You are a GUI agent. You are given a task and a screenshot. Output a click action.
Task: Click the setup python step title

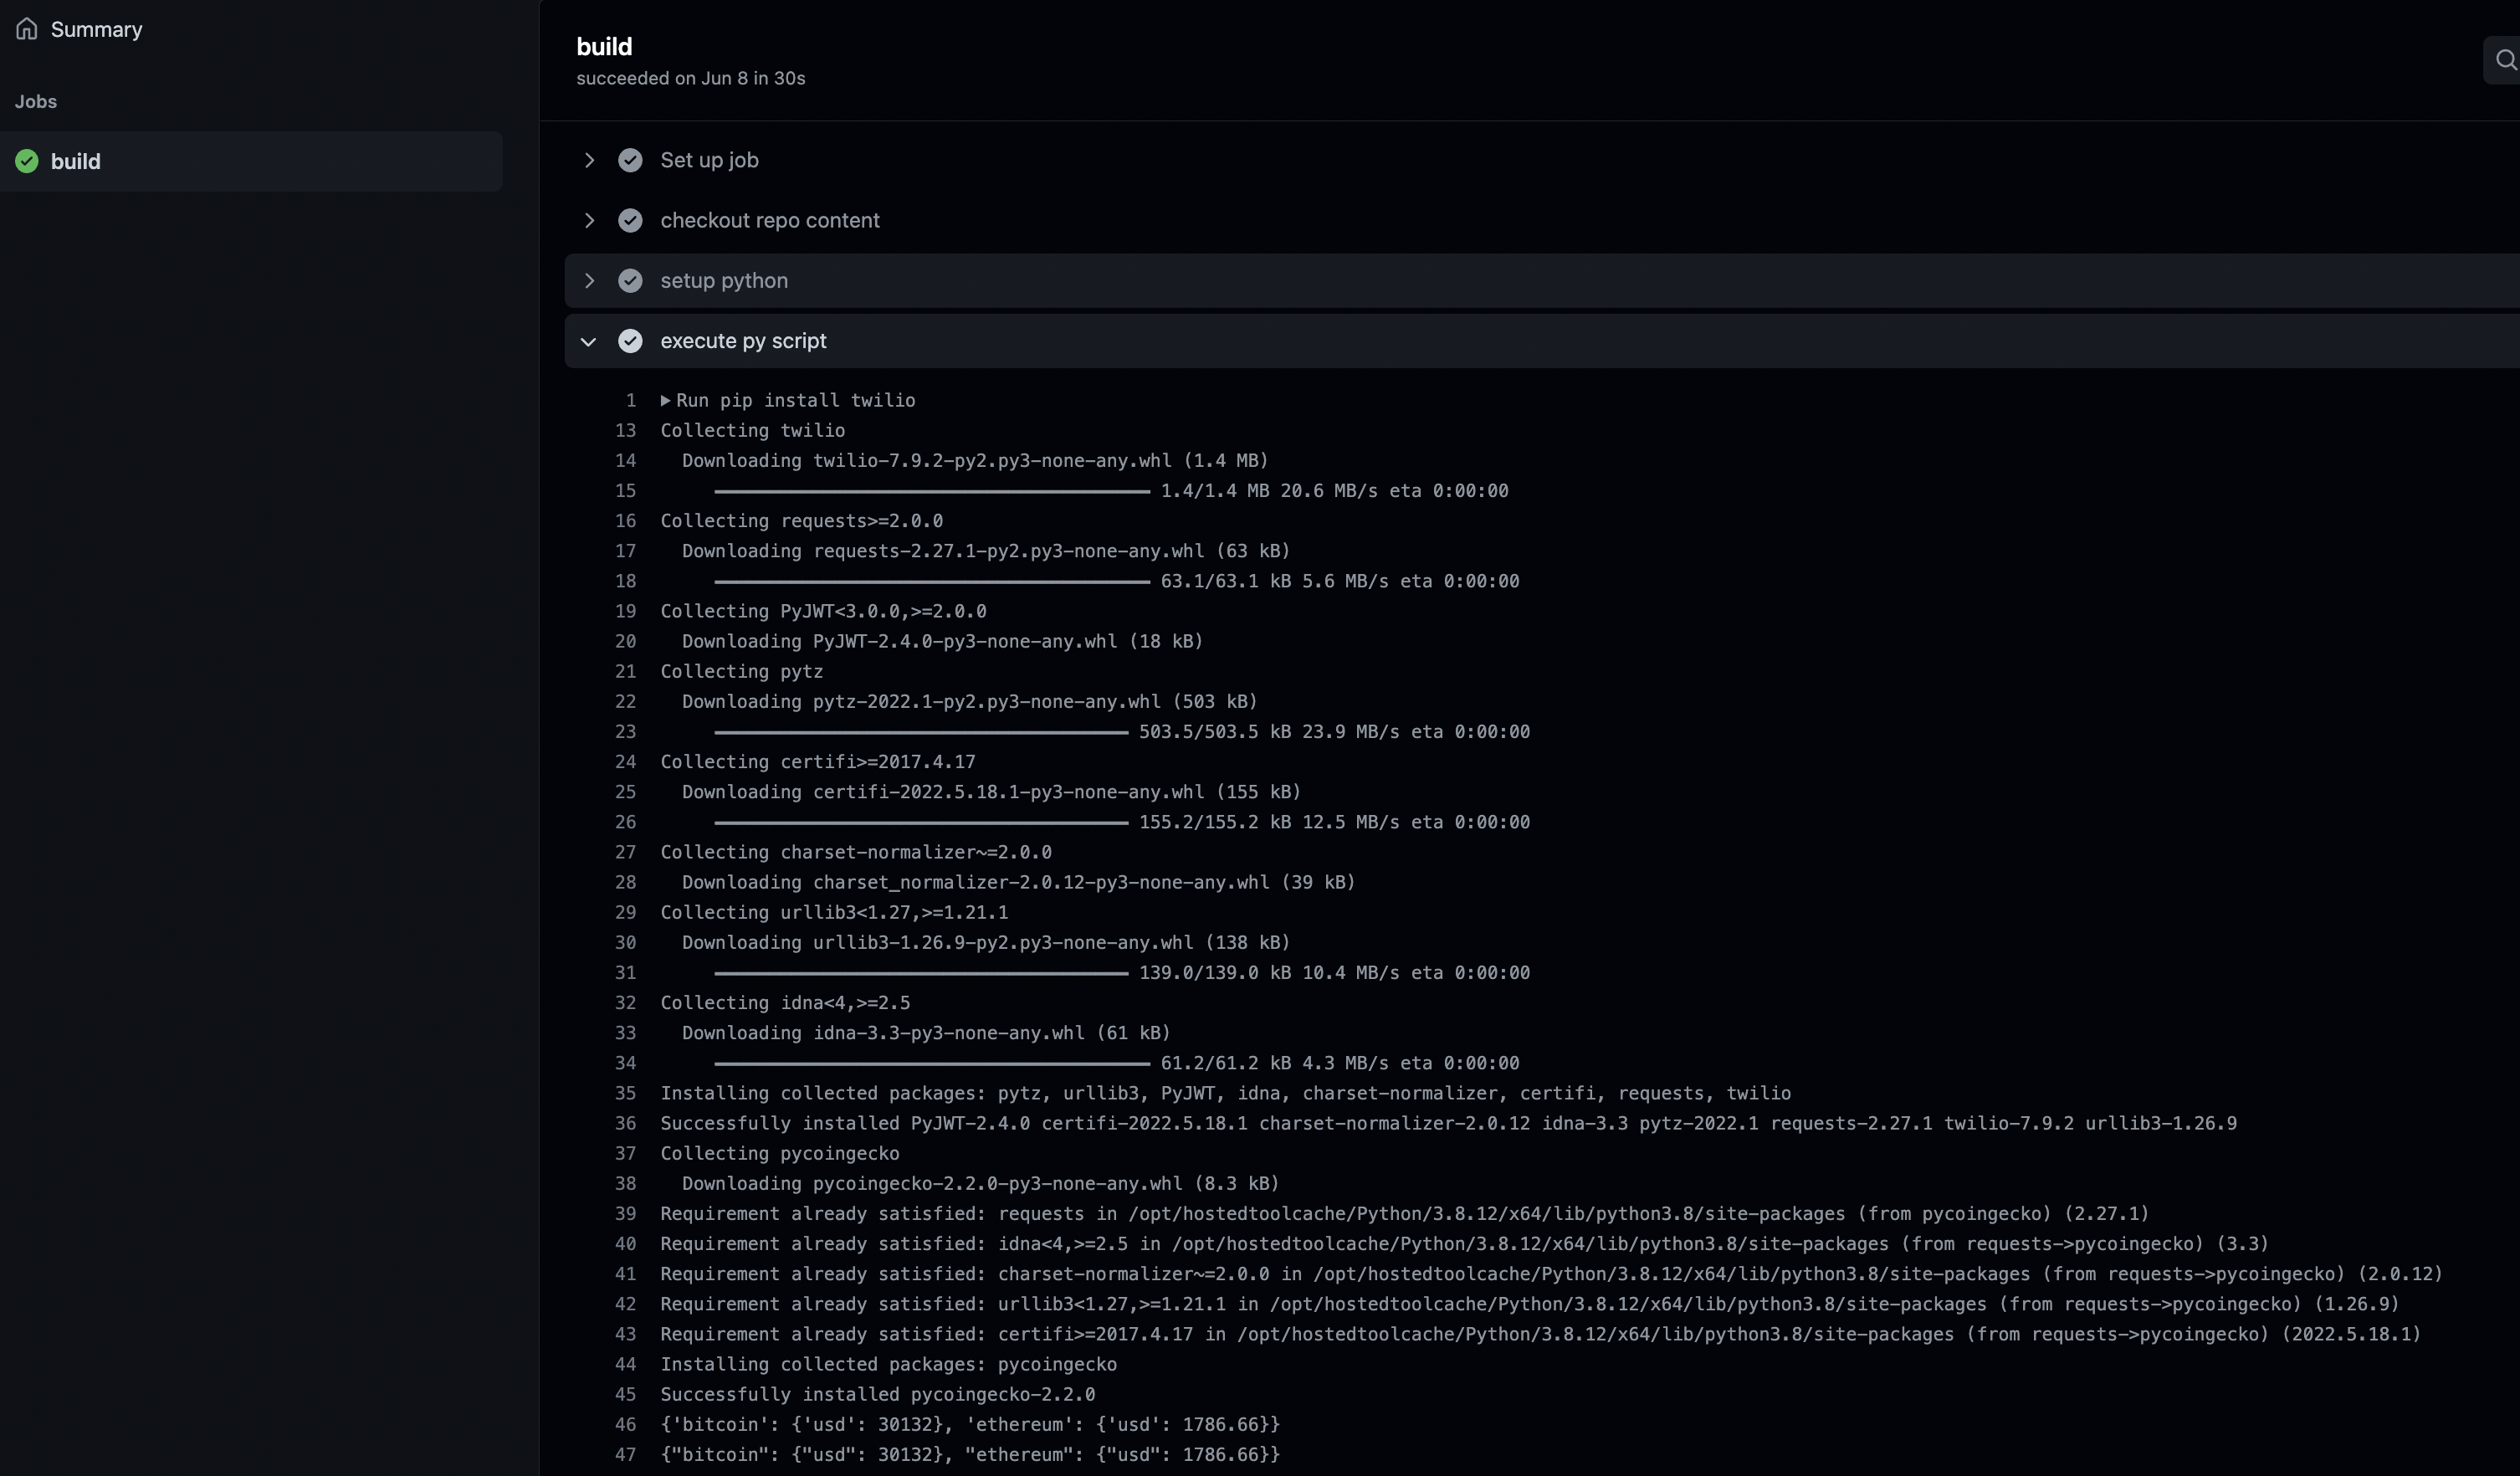coord(724,281)
